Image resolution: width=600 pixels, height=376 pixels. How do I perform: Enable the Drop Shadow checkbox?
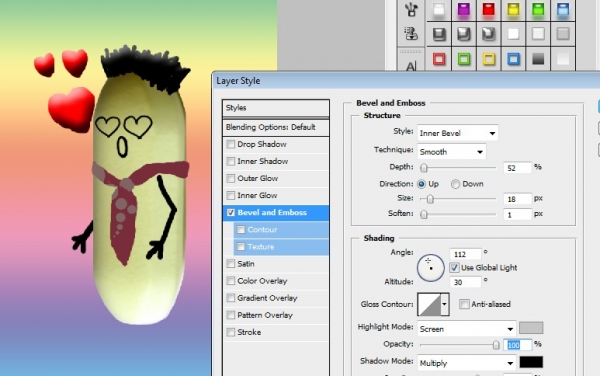tap(231, 144)
